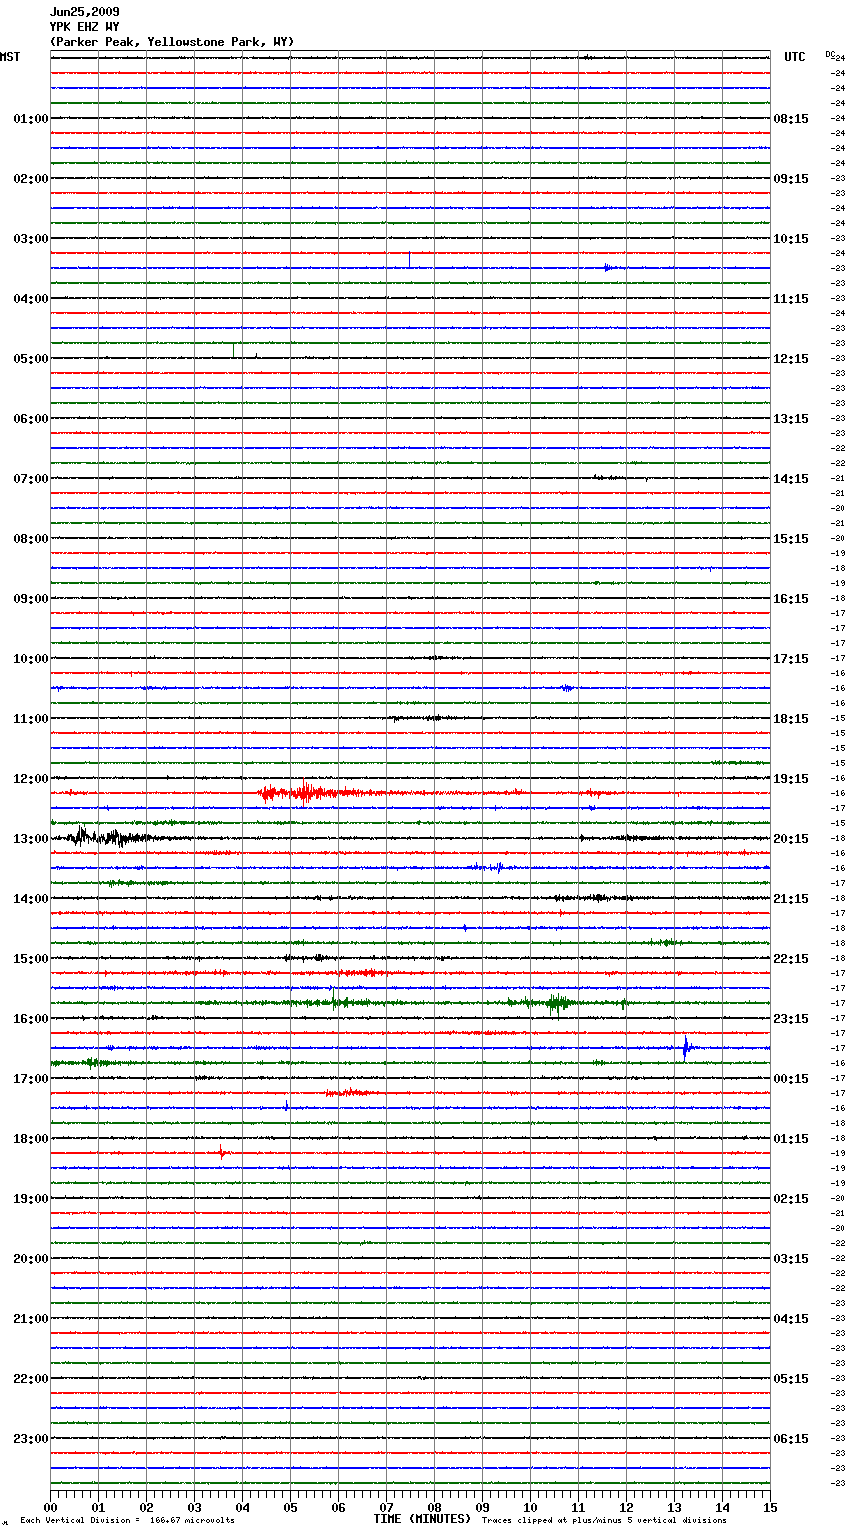
Task: Select the 11:00 MST time label
Action: pos(31,719)
